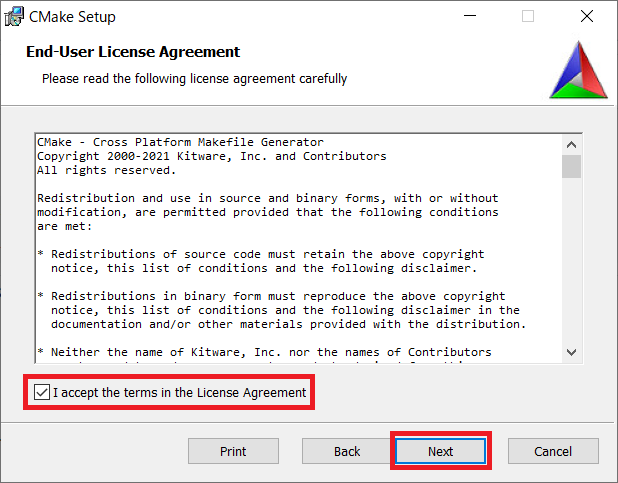Screen dimensions: 618x483
Task: Go Back to the previous setup step
Action: tap(347, 451)
